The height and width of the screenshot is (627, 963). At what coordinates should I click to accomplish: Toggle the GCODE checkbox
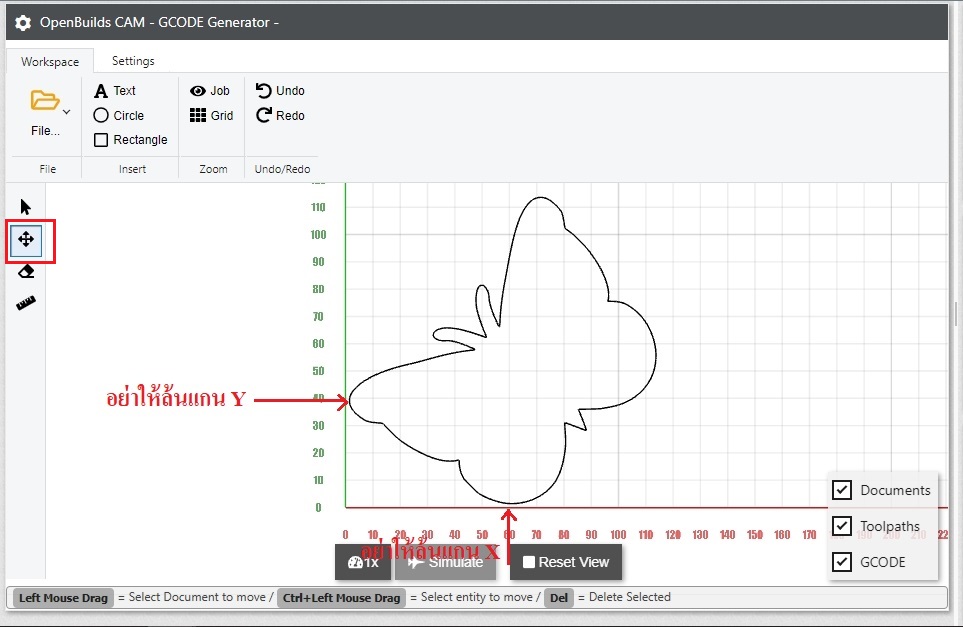pos(841,562)
